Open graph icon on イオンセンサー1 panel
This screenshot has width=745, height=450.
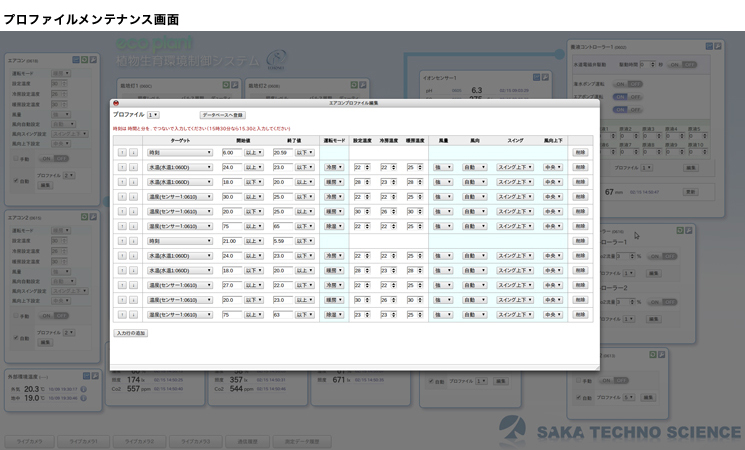click(536, 77)
